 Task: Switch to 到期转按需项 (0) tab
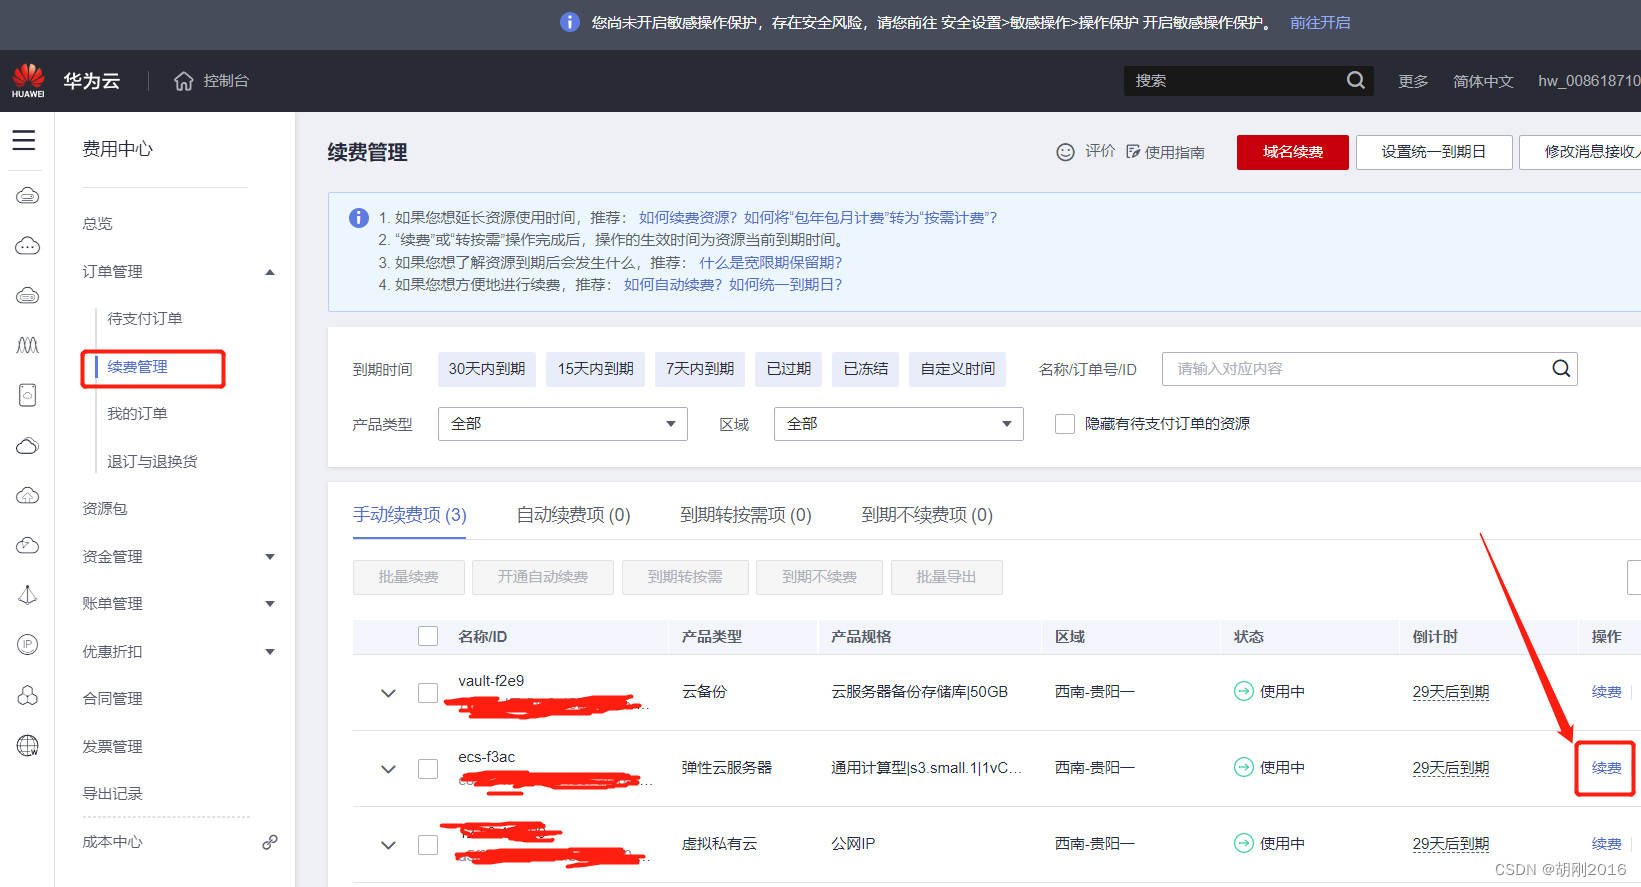tap(746, 515)
